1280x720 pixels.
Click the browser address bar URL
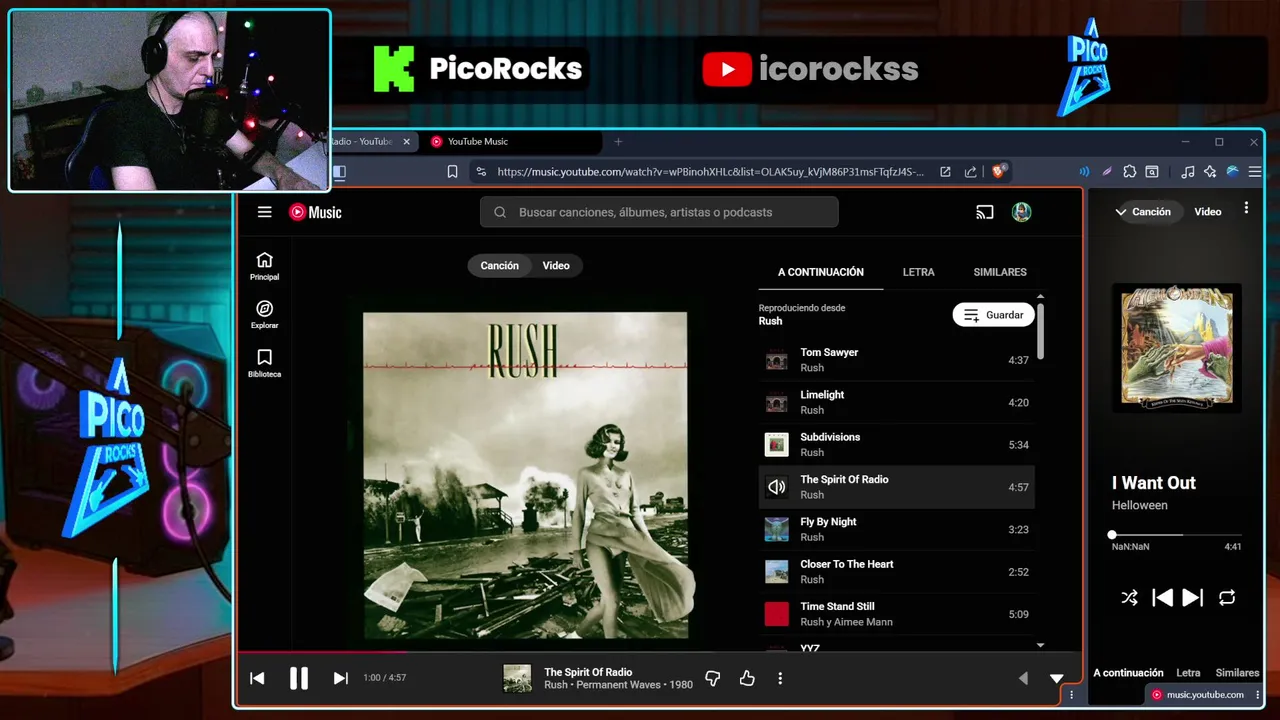click(710, 172)
